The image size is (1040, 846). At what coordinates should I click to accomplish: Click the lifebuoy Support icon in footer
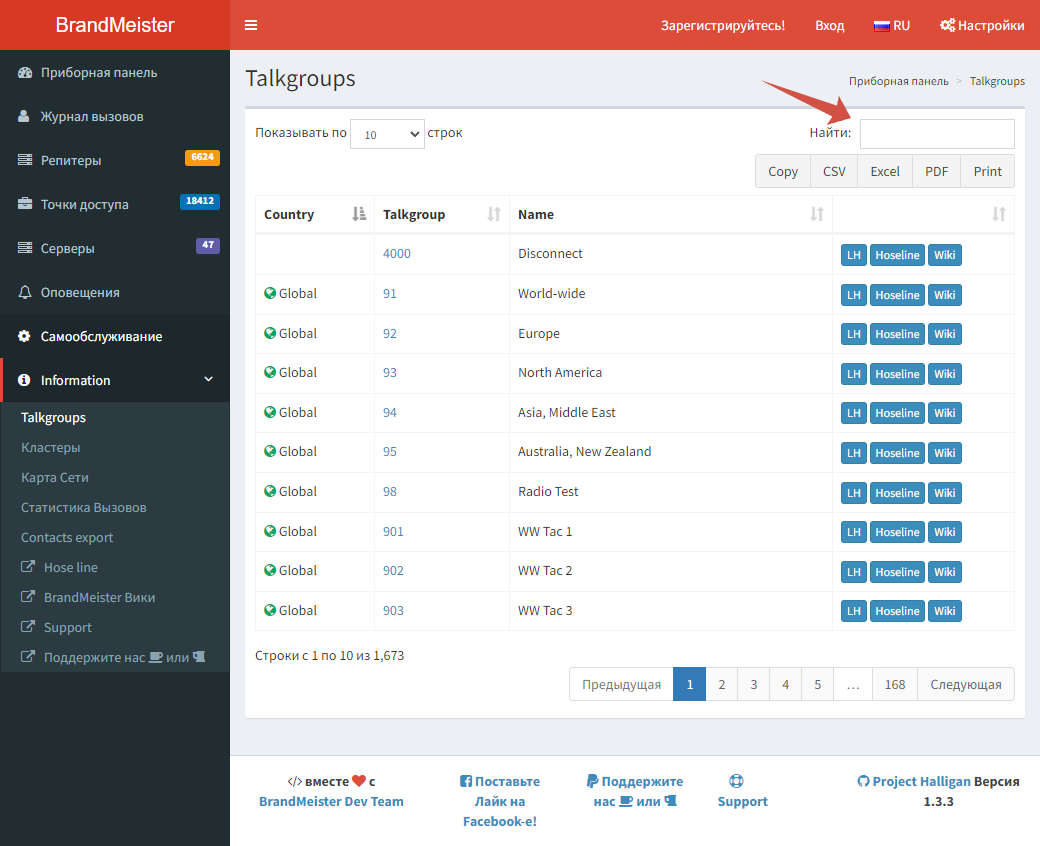[736, 781]
